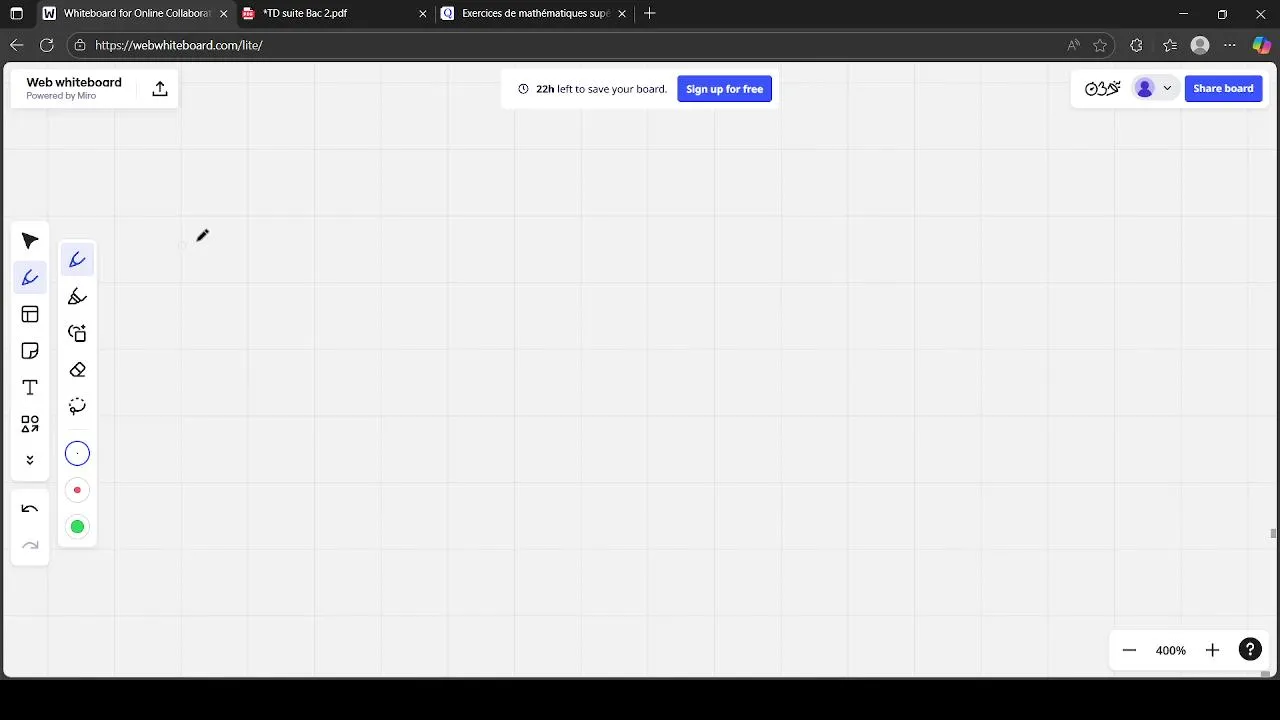Open the timer reactions icons
Viewport: 1280px width, 720px height.
click(x=1102, y=88)
